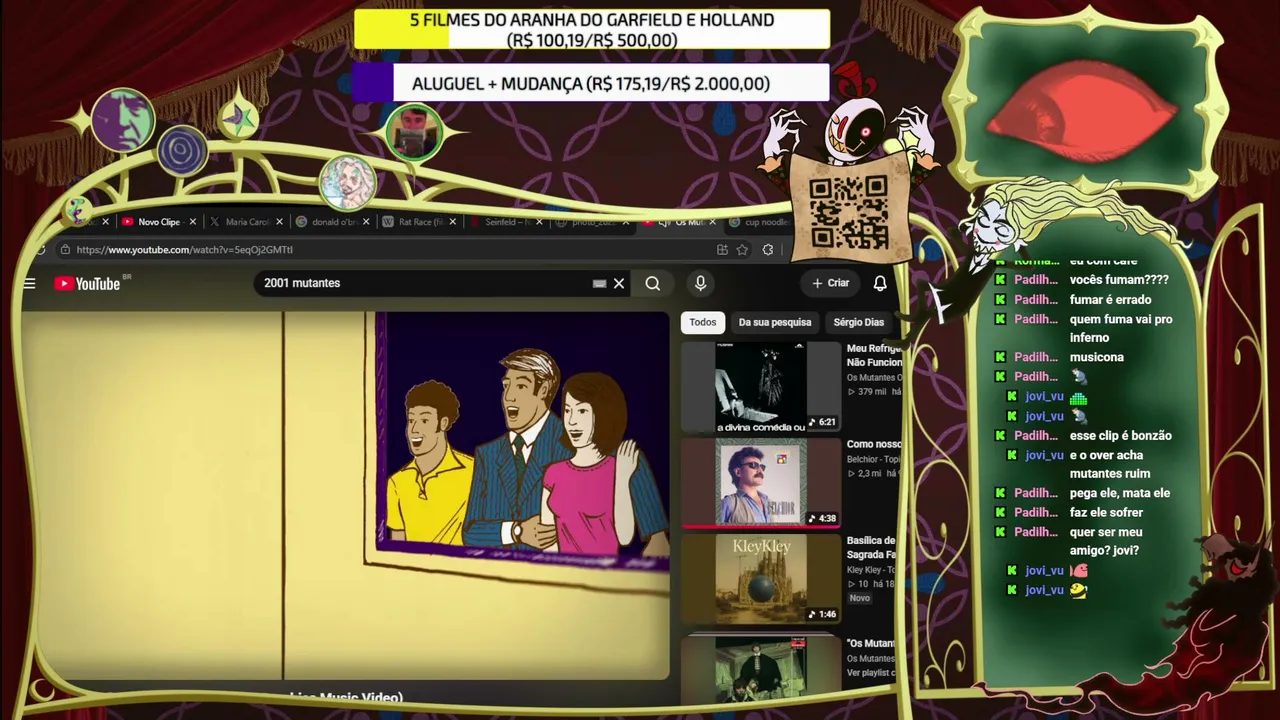
Task: Close the 'Maria Carol' X tab
Action: 279,222
